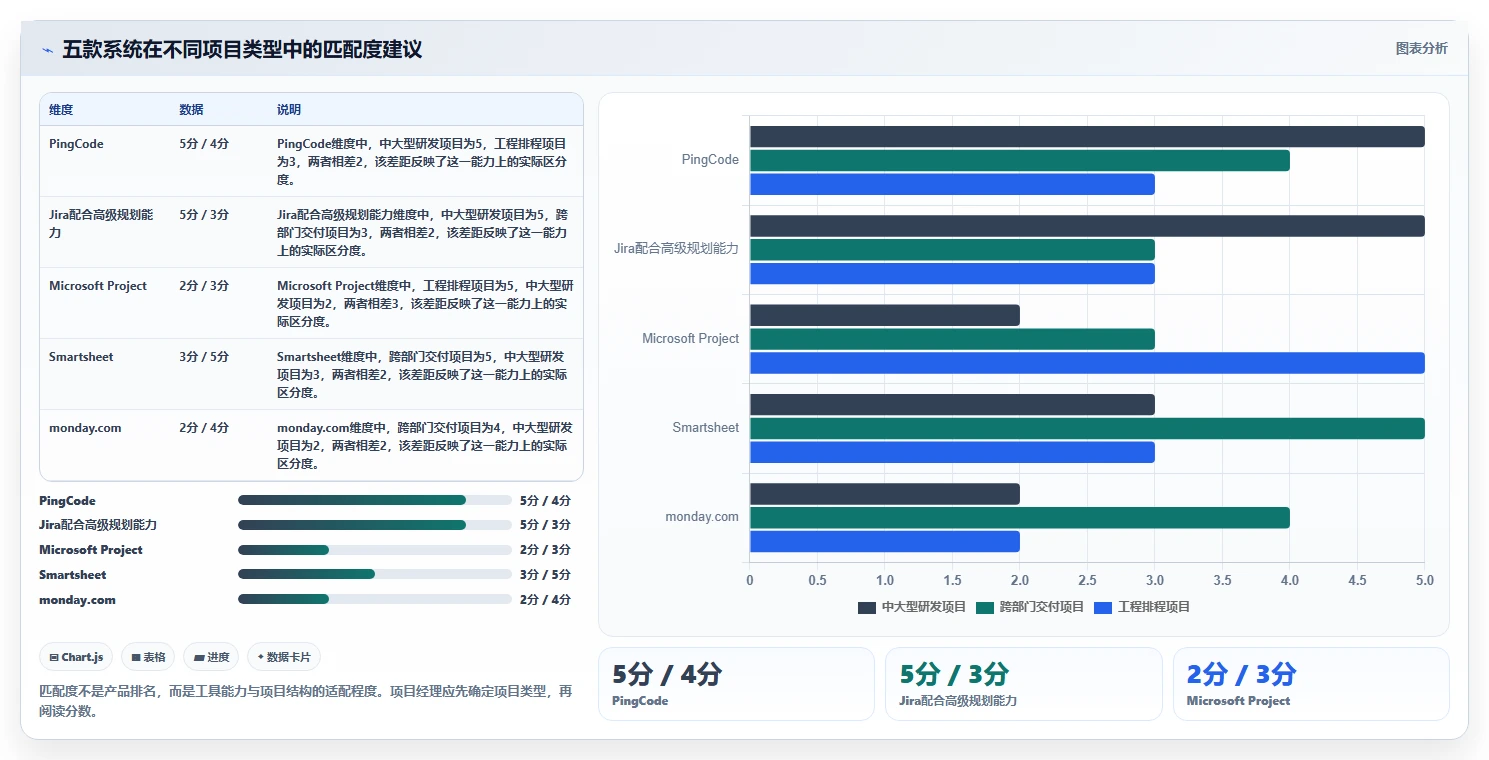
Task: Click Smartsheet's green 跨部门交付项目 chart bar
Action: [1087, 428]
